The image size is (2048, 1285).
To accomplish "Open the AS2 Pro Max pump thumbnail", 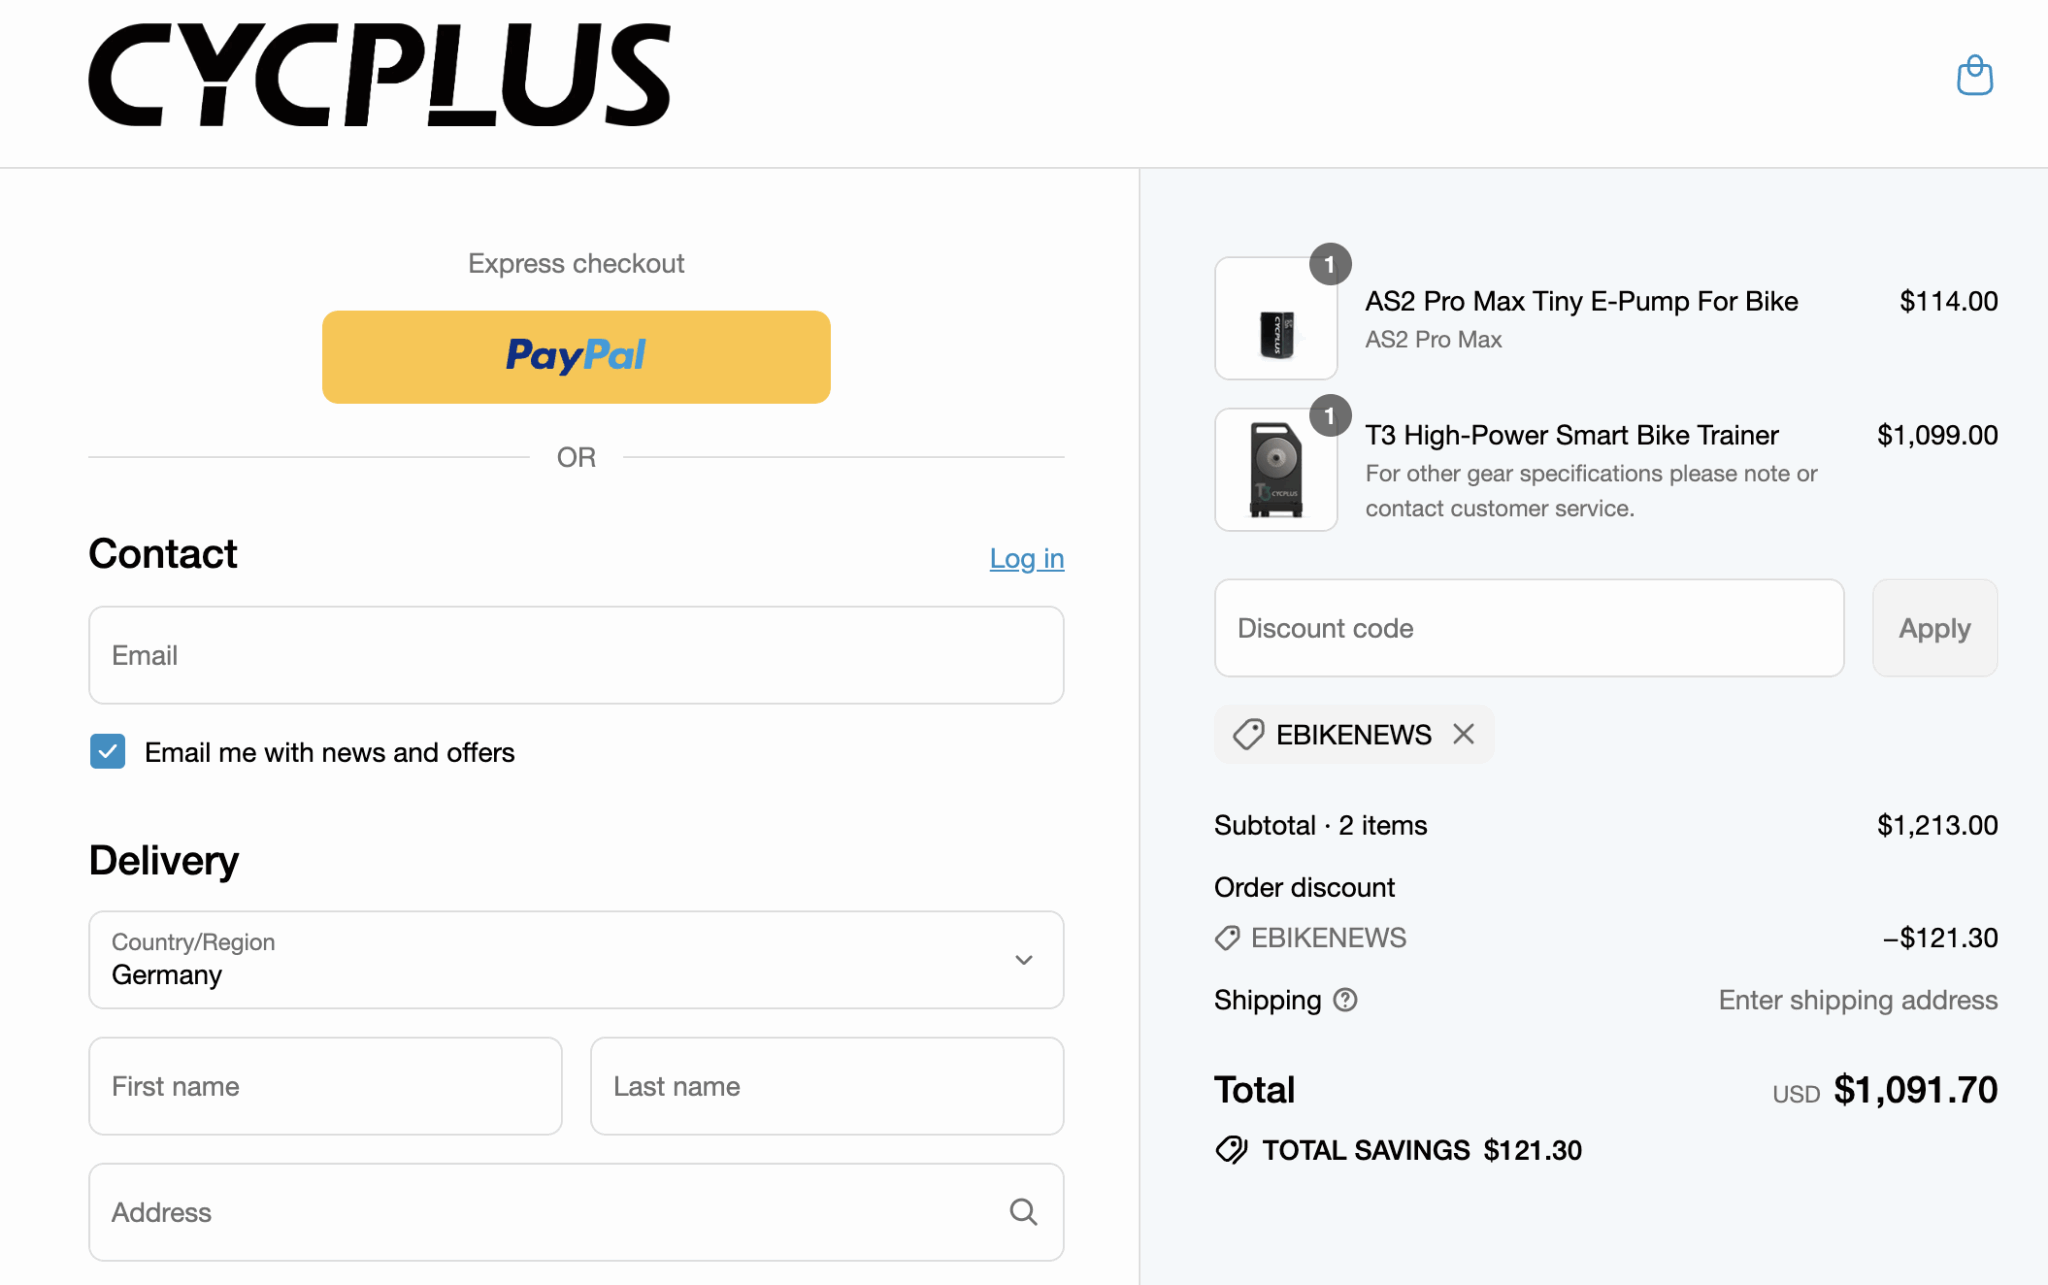I will pyautogui.click(x=1276, y=318).
